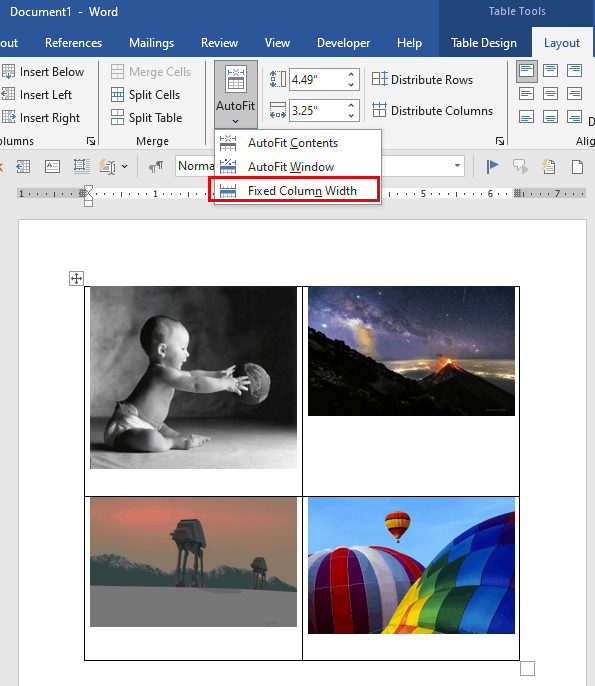Viewport: 595px width, 686px height.
Task: Switch to the Table Design tab
Action: pyautogui.click(x=483, y=43)
